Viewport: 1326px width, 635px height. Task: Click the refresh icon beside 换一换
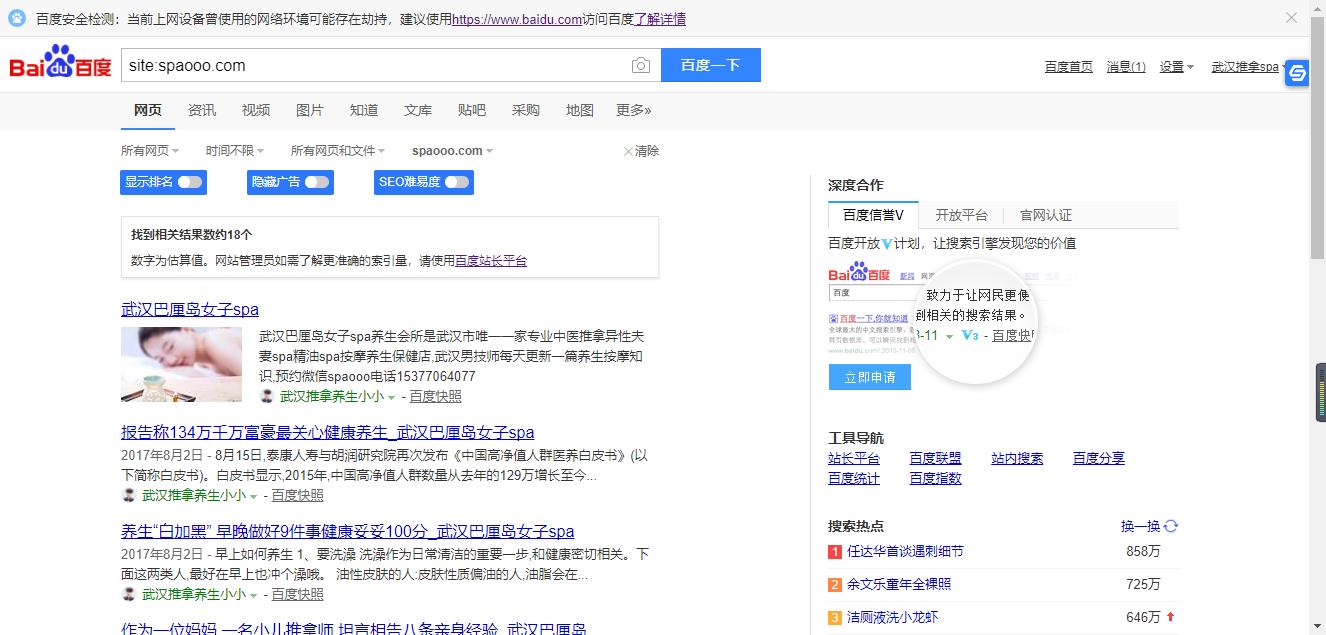click(x=1171, y=526)
